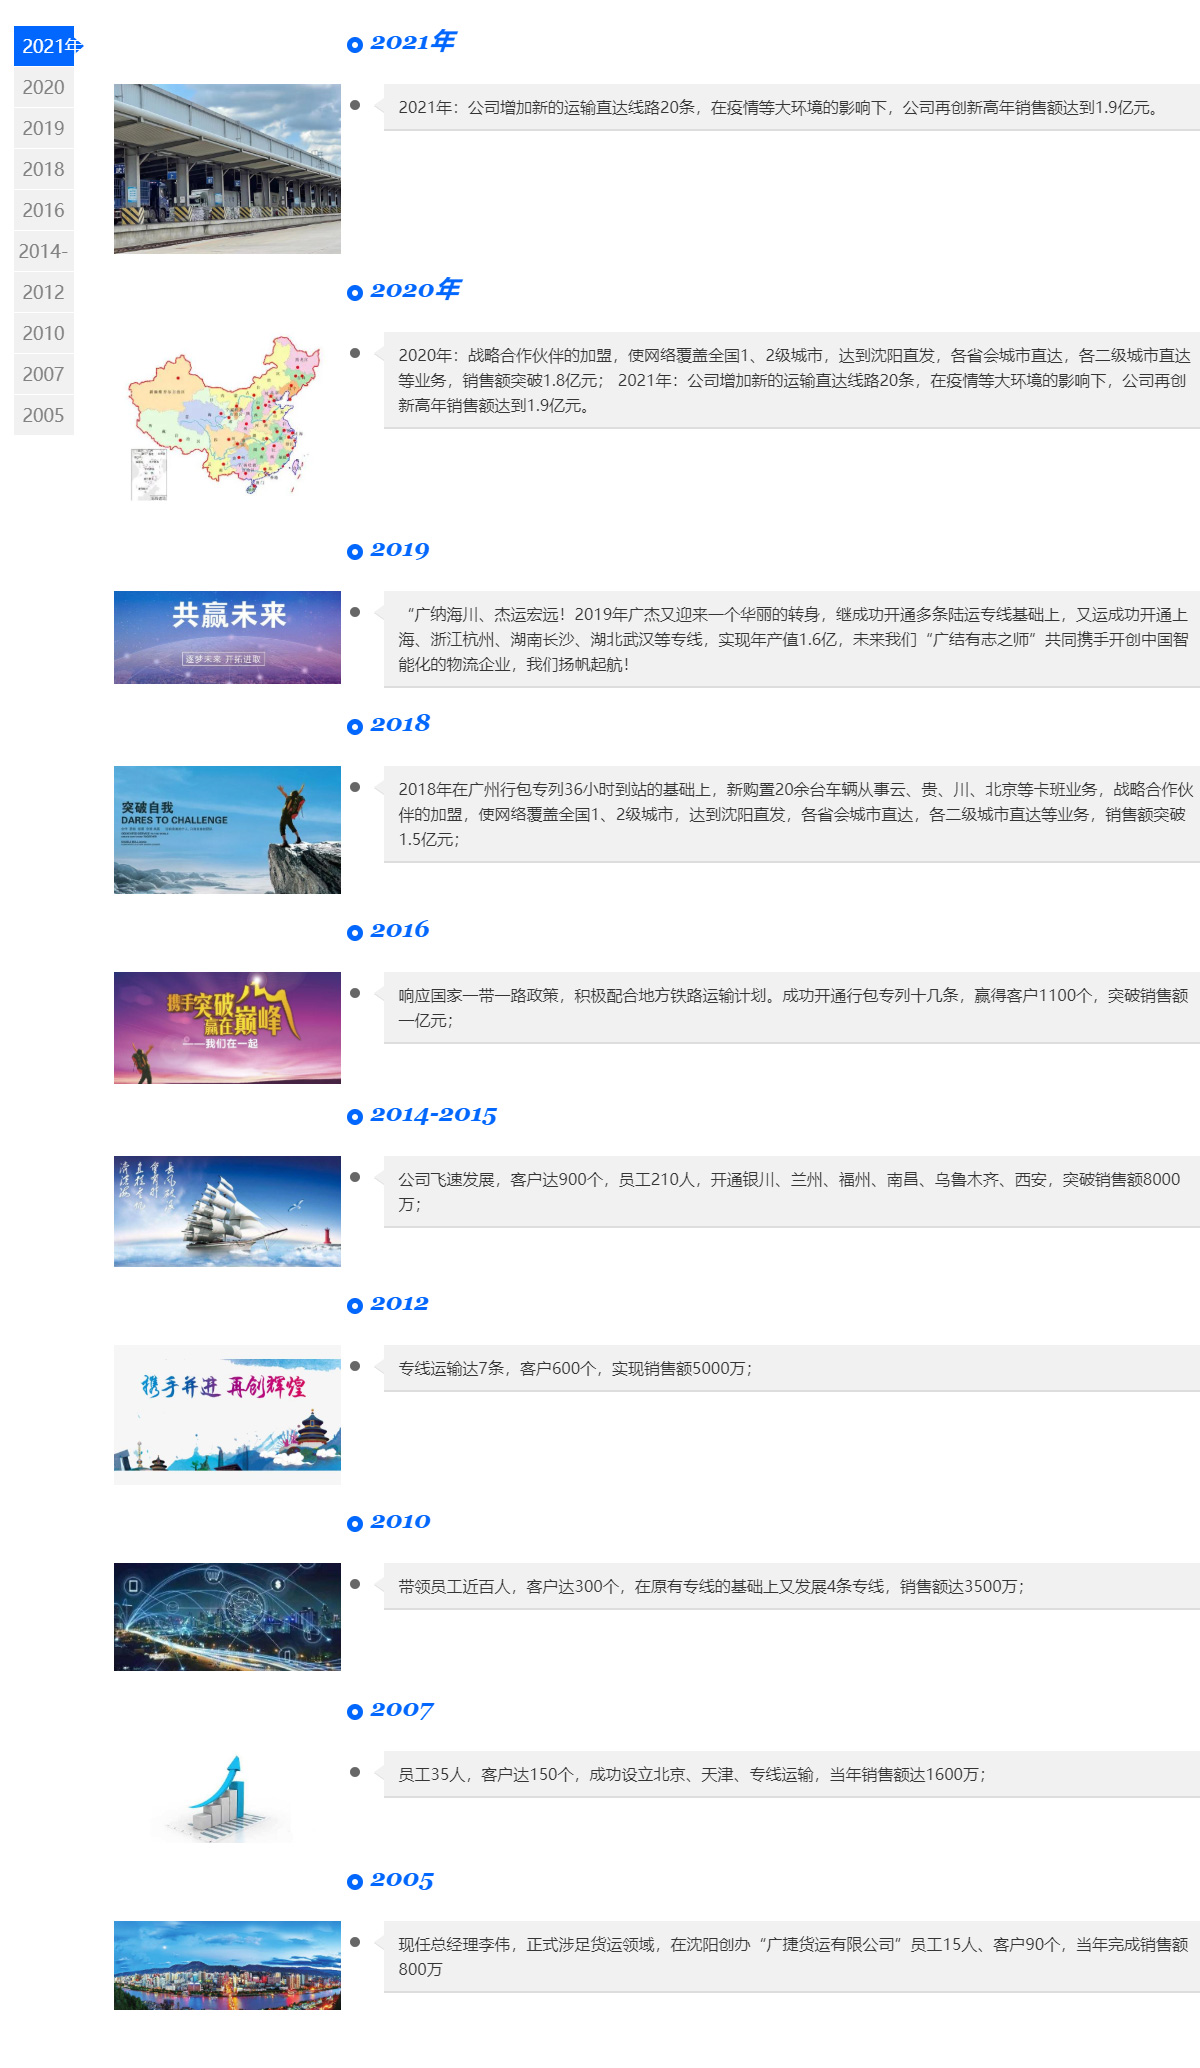Click the 共赢未来 banner image

click(x=227, y=637)
